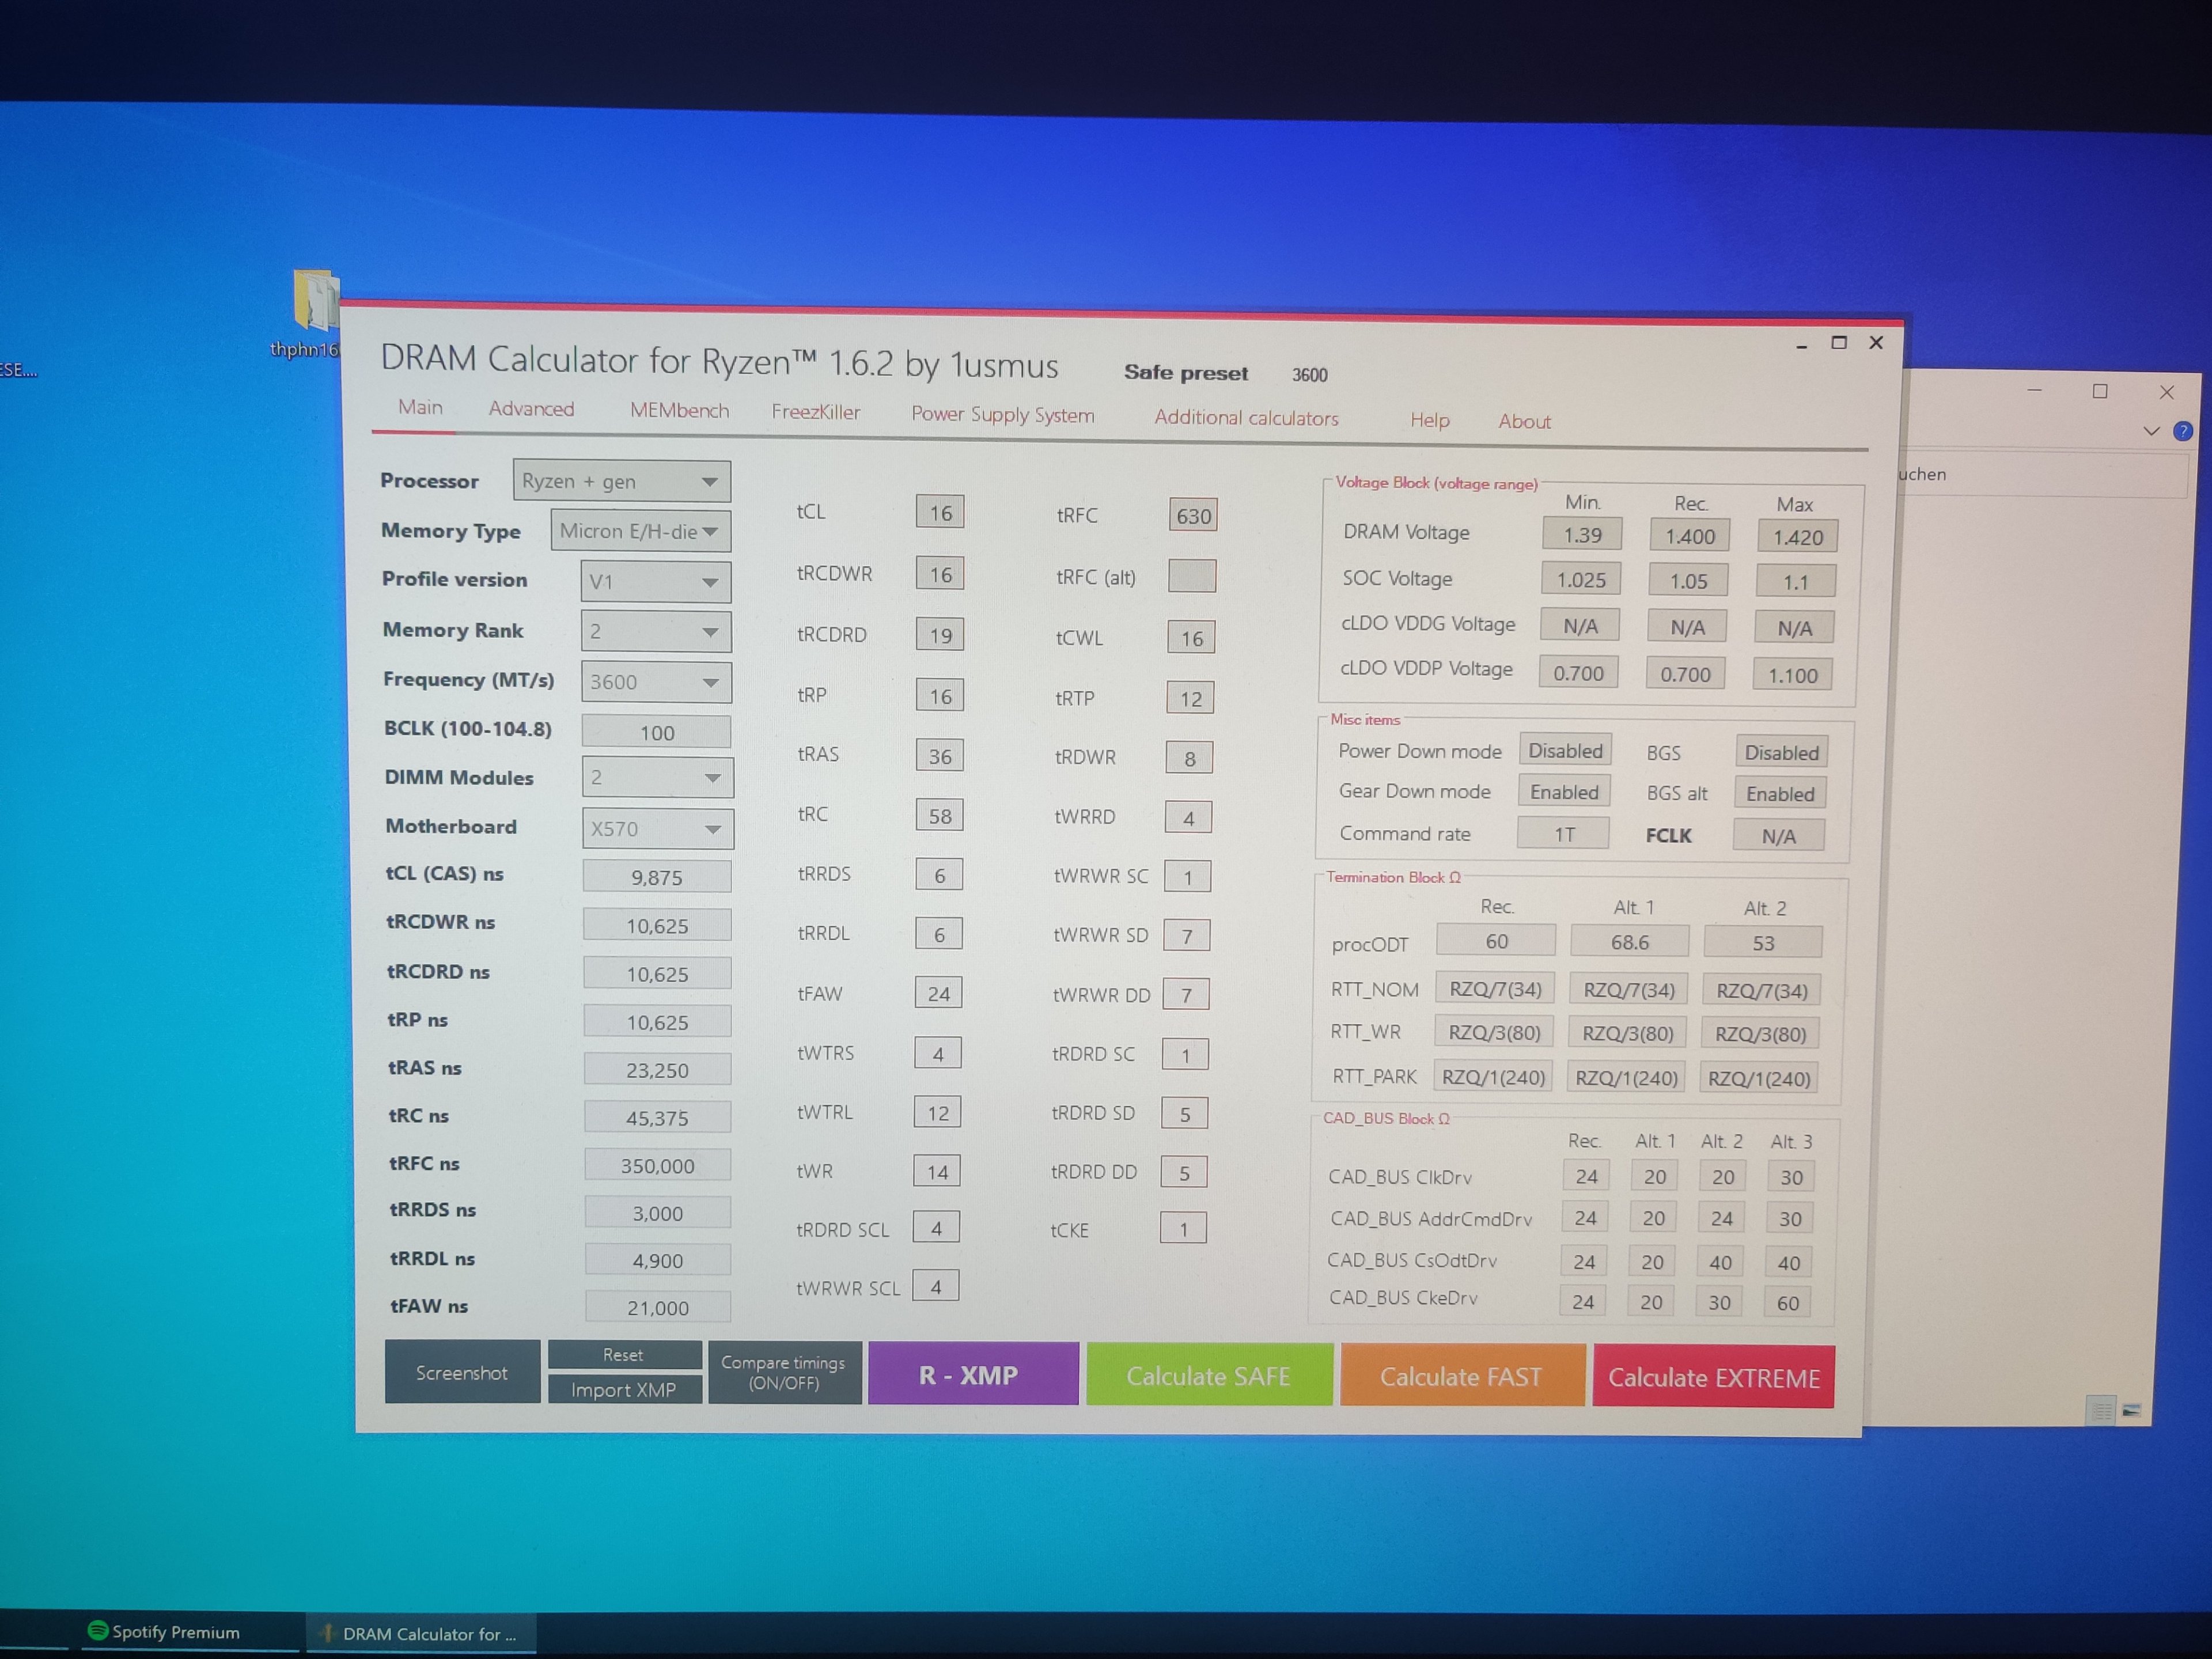This screenshot has width=2212, height=1659.
Task: Open the MEMbench tab
Action: point(679,411)
